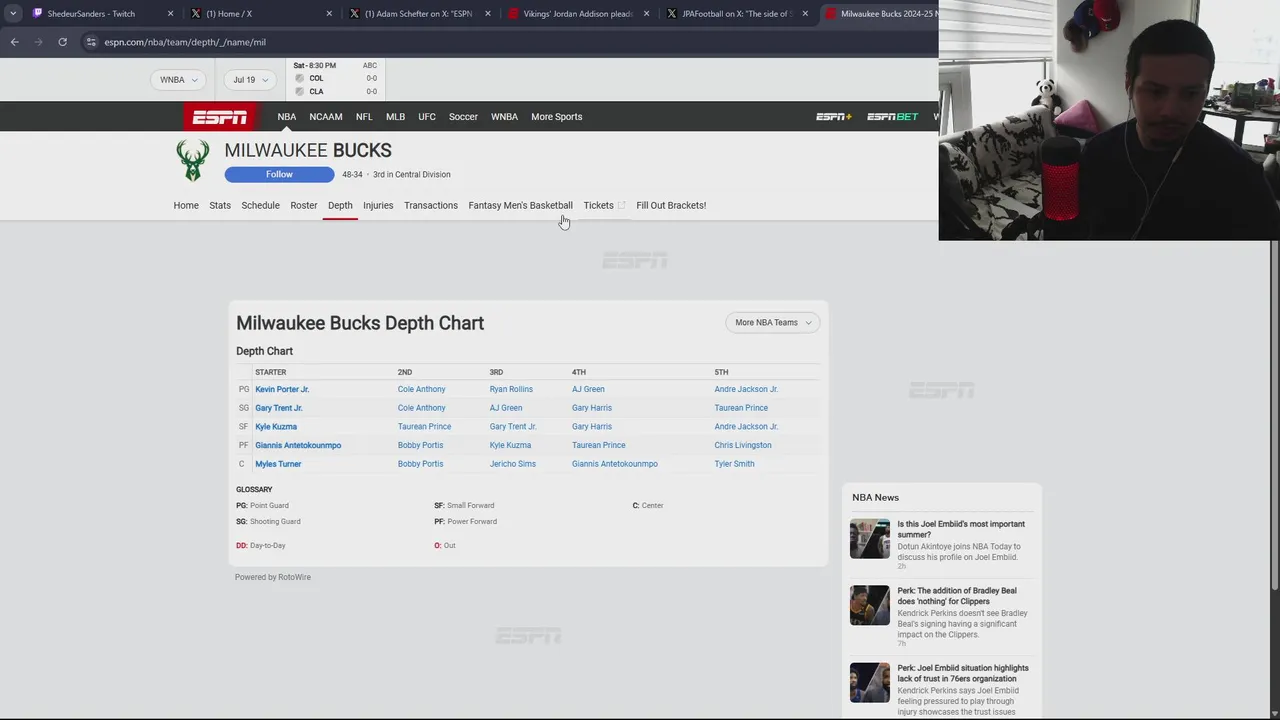Click the ESPN+ logo link

click(x=833, y=117)
